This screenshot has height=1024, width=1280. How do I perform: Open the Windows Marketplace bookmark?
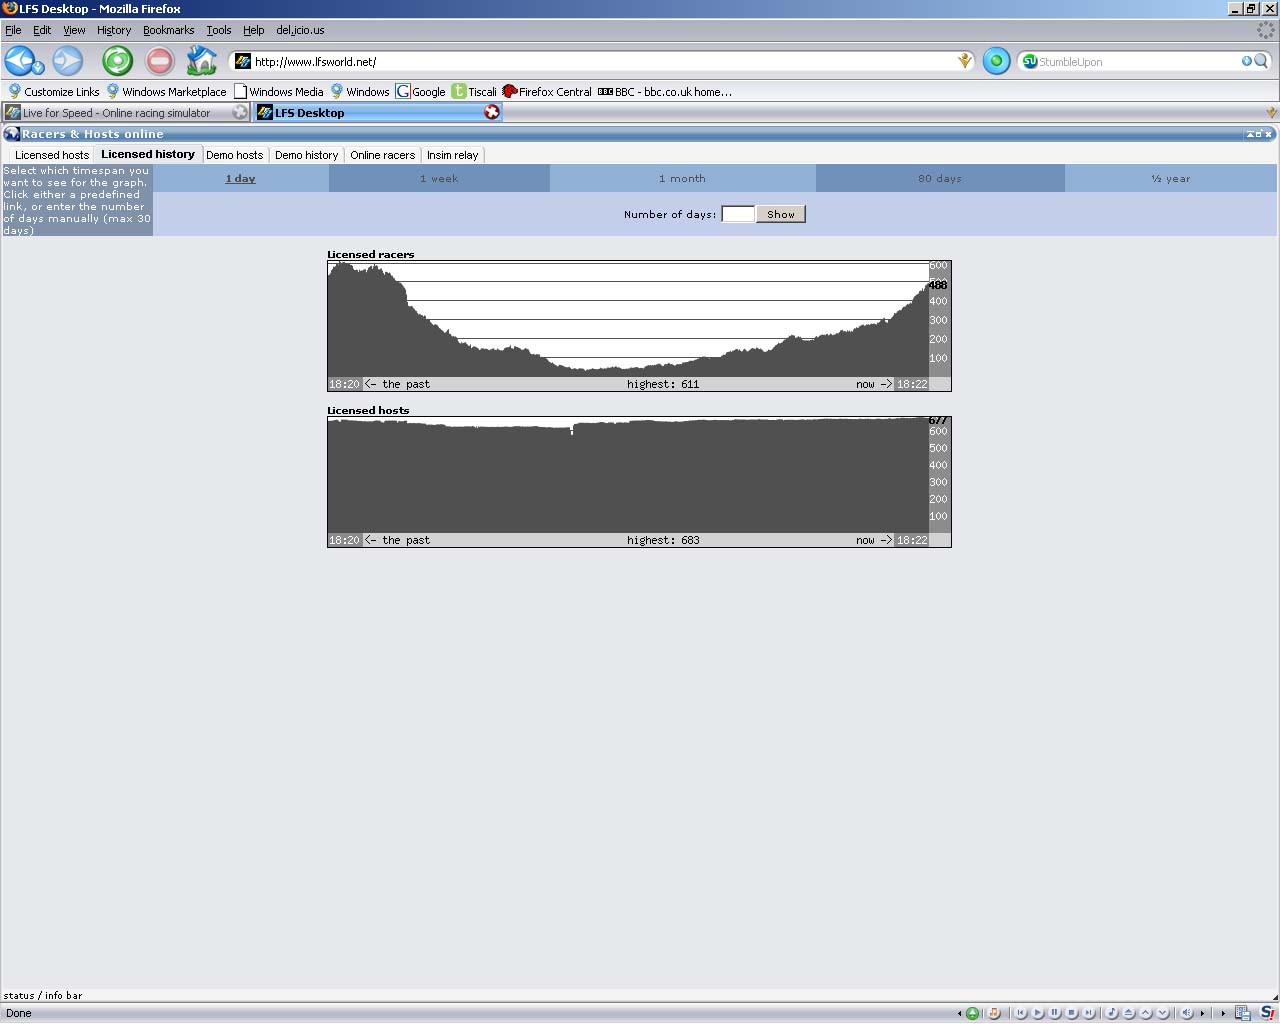pyautogui.click(x=166, y=91)
